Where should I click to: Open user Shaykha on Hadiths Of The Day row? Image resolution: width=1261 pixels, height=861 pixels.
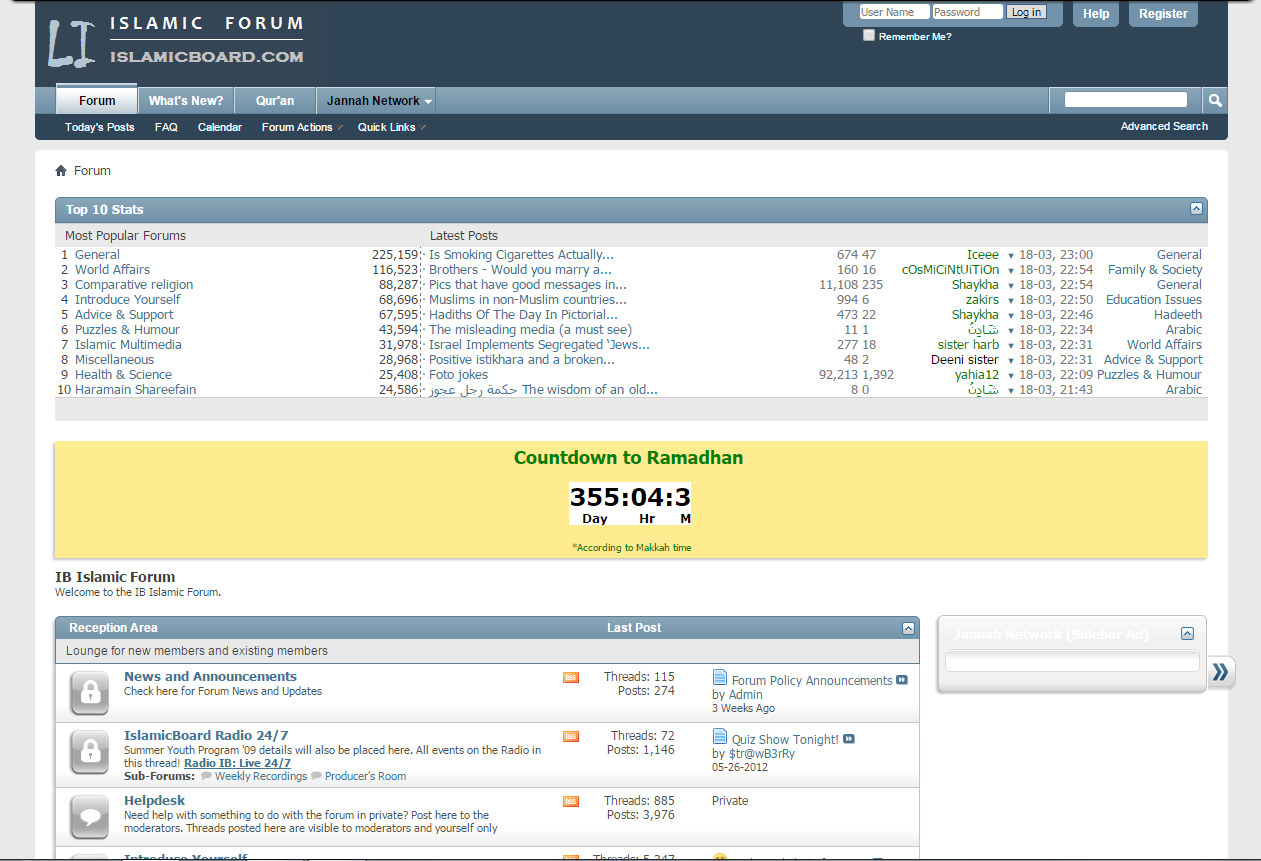[975, 315]
